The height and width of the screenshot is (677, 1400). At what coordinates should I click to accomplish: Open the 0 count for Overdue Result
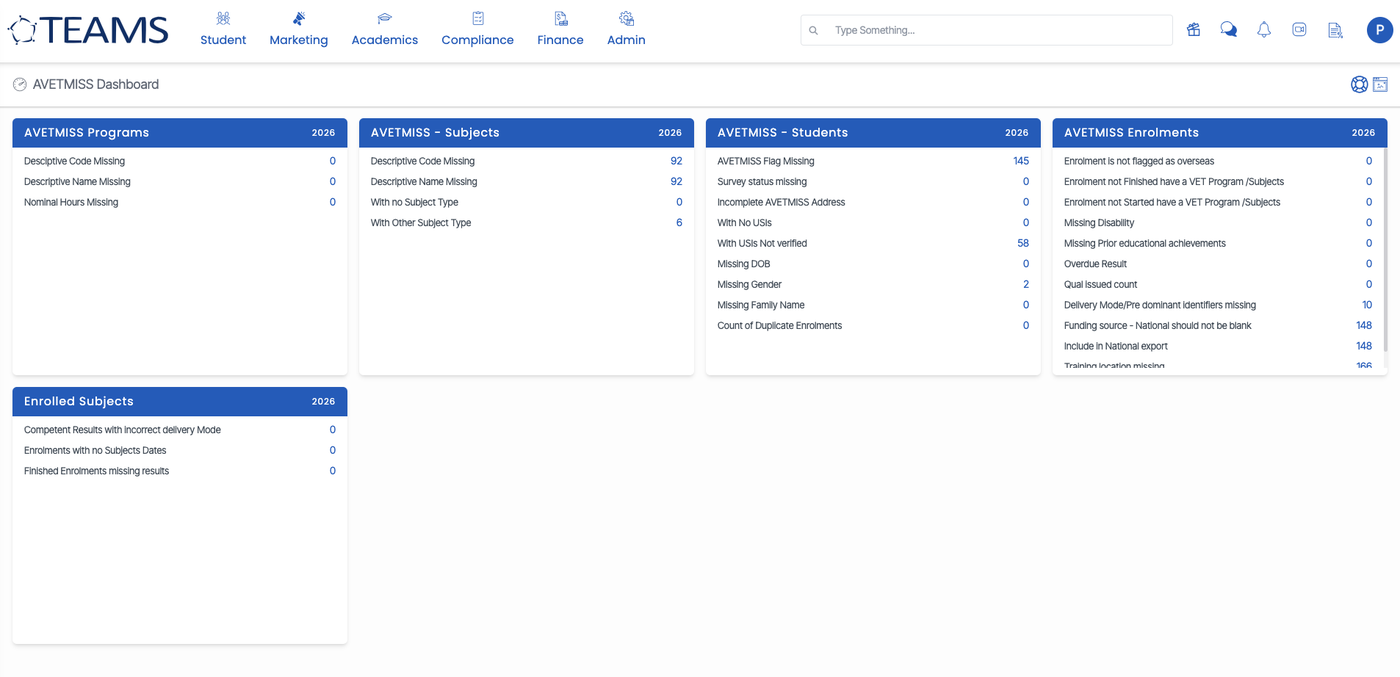(1369, 264)
